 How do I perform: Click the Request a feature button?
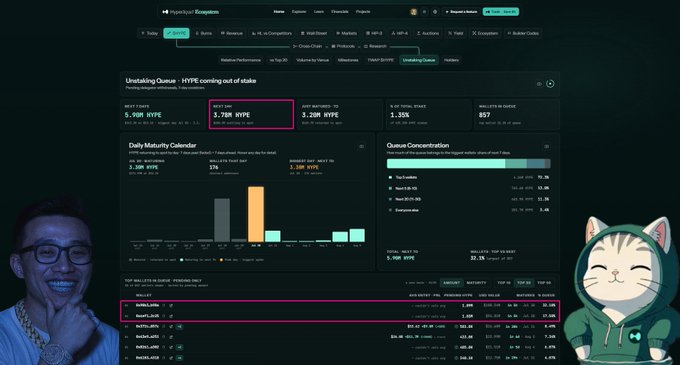pyautogui.click(x=461, y=12)
